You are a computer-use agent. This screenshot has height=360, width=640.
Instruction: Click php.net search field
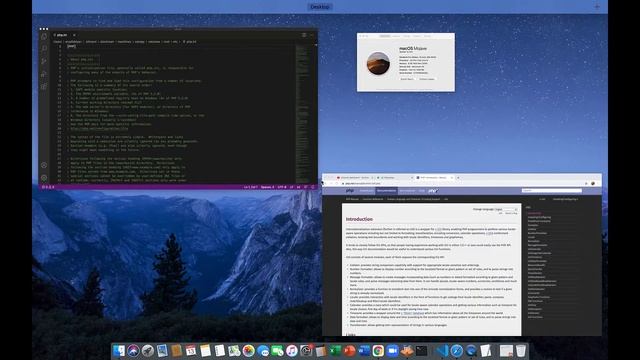click(x=551, y=191)
